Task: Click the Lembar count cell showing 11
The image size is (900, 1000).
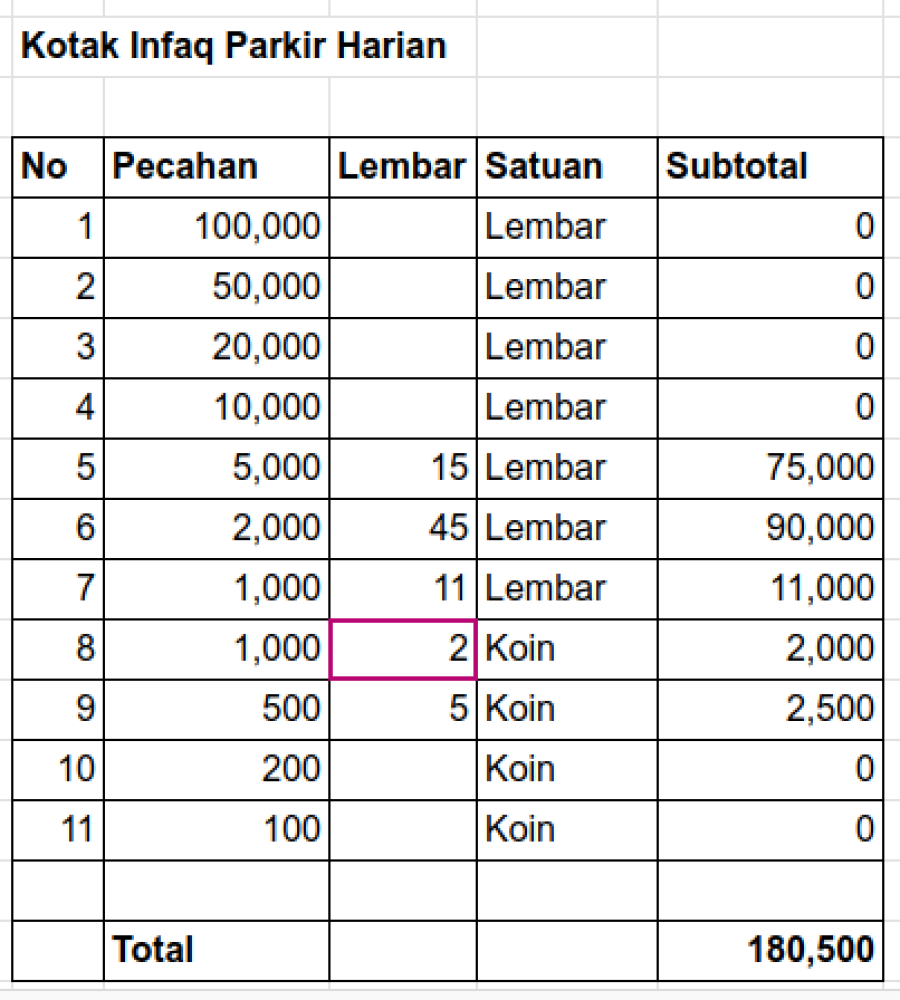Action: point(403,588)
